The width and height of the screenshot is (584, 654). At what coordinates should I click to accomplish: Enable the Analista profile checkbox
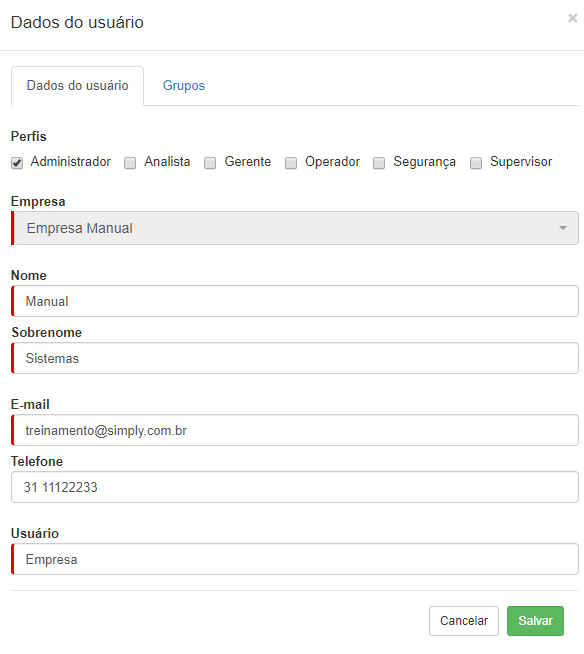pos(130,163)
